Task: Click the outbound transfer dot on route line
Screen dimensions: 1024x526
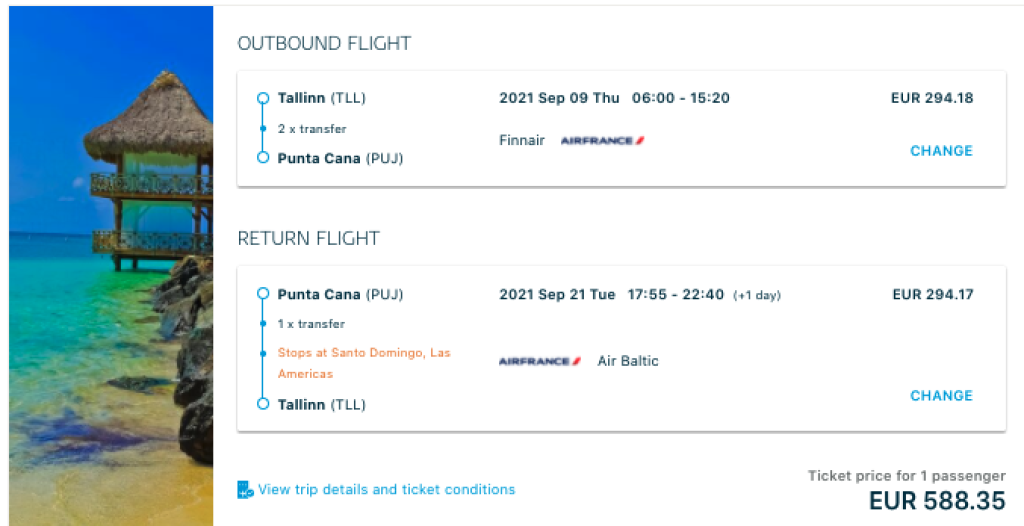Action: pyautogui.click(x=263, y=129)
